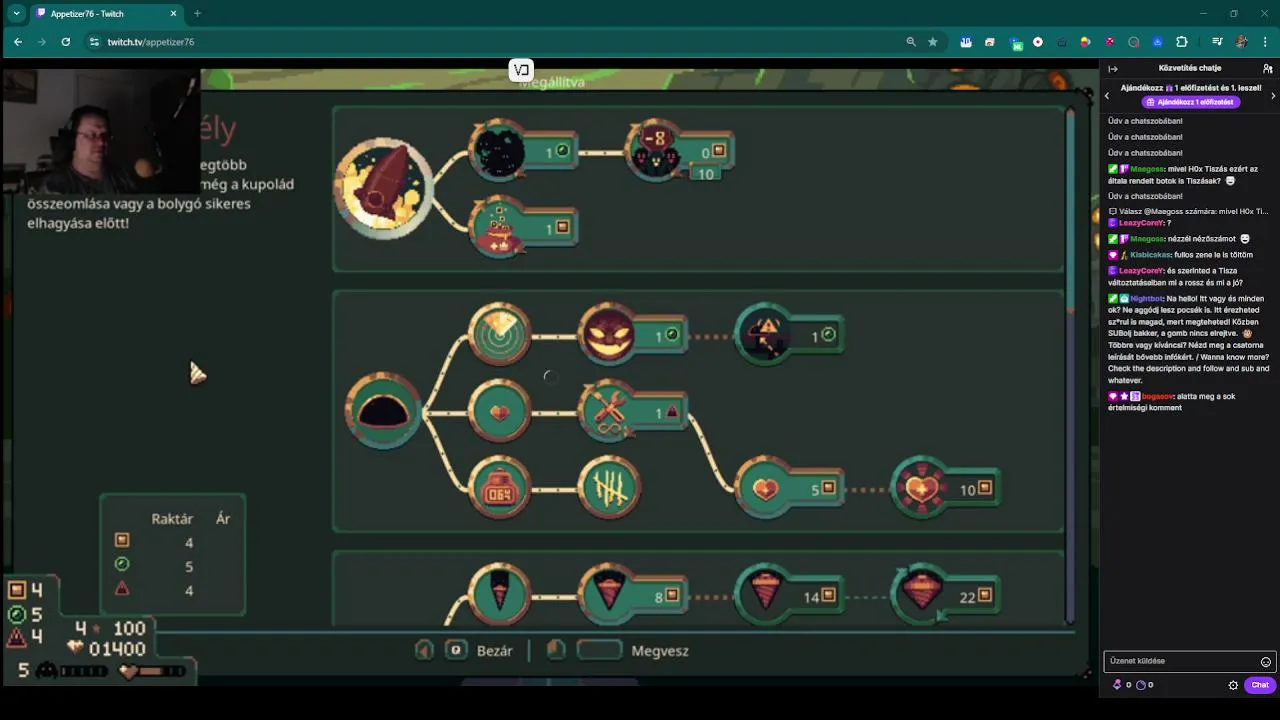Click the streamer webcam overlay
The image size is (1280, 720).
[x=101, y=130]
